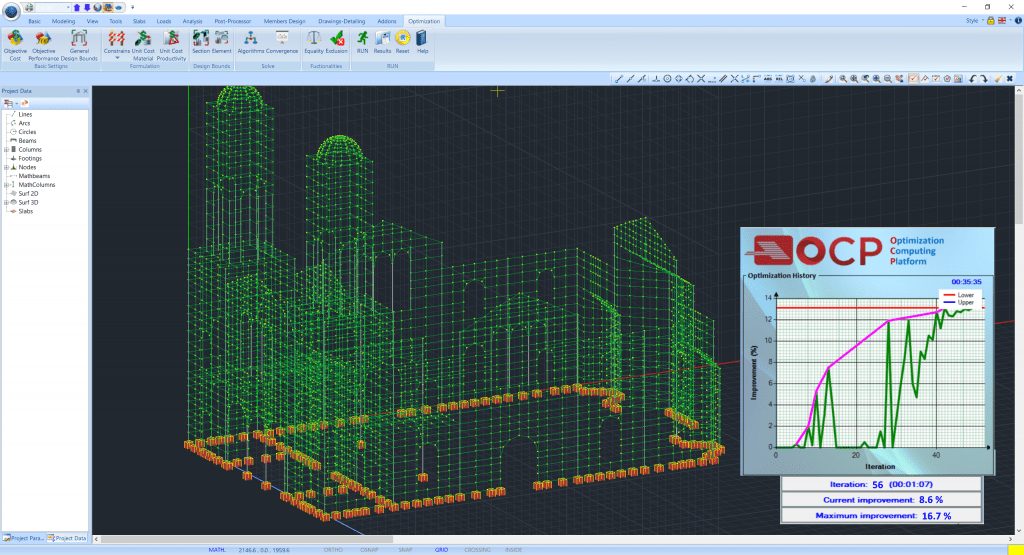Toggle ORTHO mode in status bar
This screenshot has width=1024, height=555.
(x=335, y=550)
